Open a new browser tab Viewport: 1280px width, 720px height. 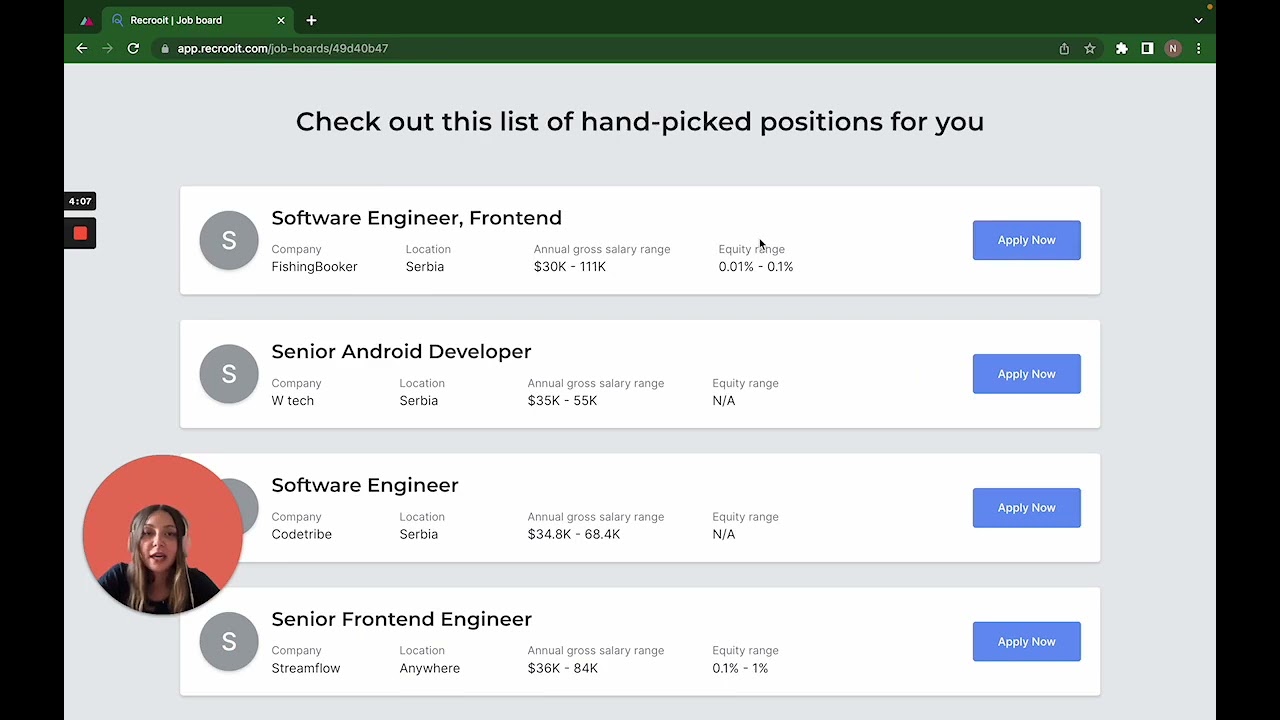(311, 20)
